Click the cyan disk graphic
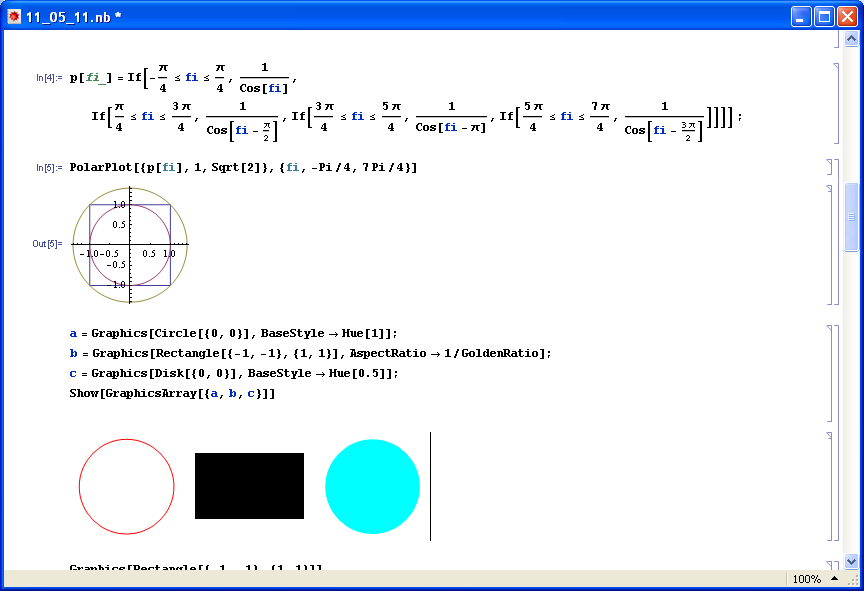Image resolution: width=864 pixels, height=591 pixels. [x=372, y=486]
